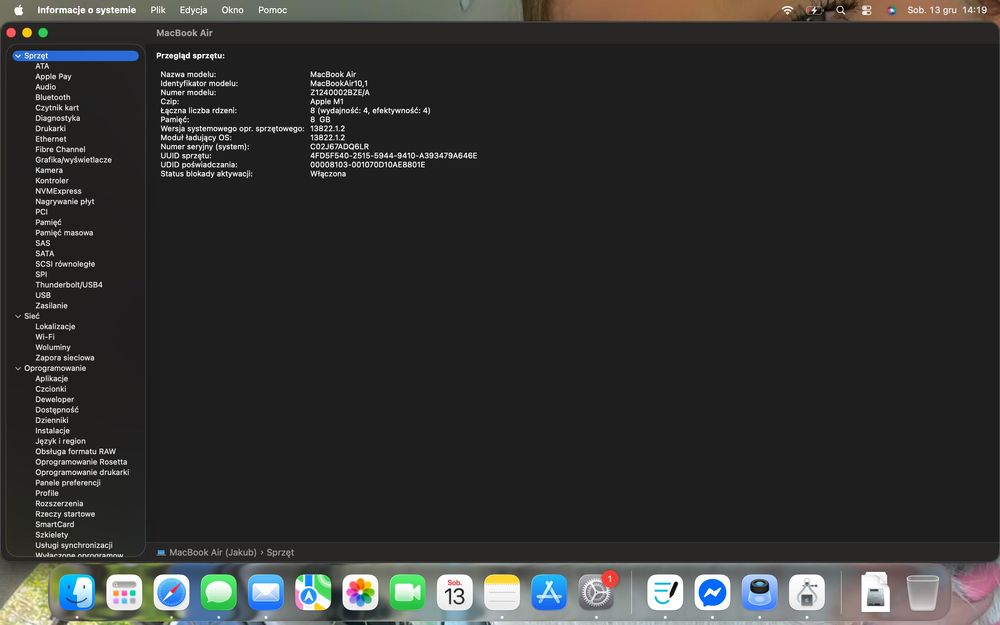Open the disk image file in Dock
Screen dimensions: 1000x625
coord(876,592)
